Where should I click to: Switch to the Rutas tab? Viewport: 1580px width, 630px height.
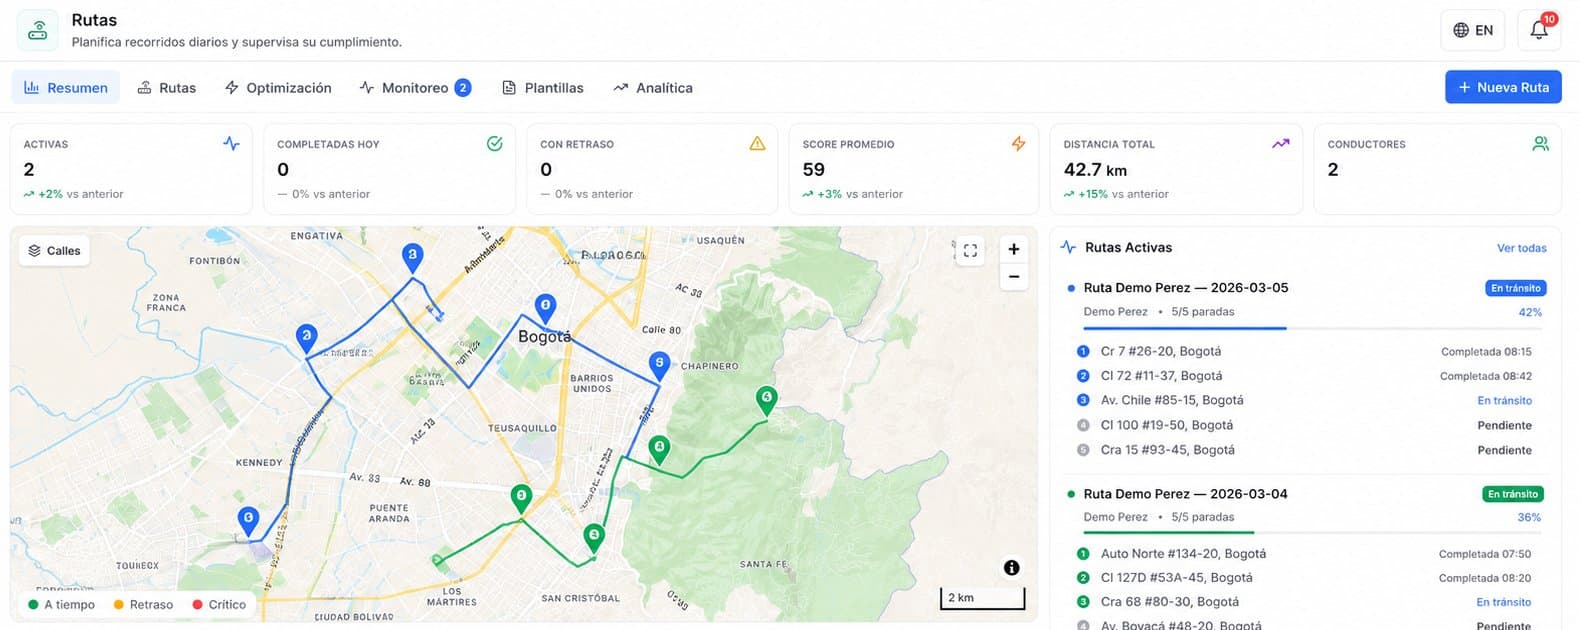[167, 87]
